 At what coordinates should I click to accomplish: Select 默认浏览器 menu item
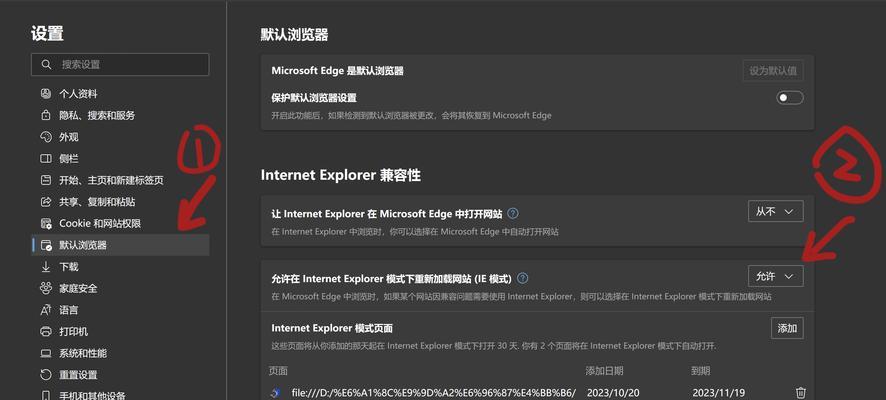[120, 245]
